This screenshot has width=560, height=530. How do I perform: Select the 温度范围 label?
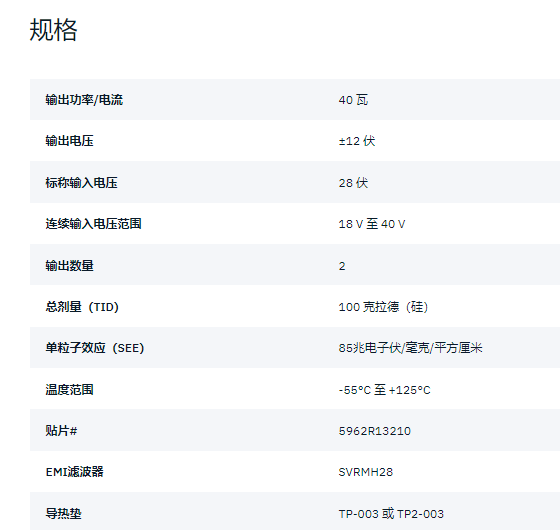[69, 389]
